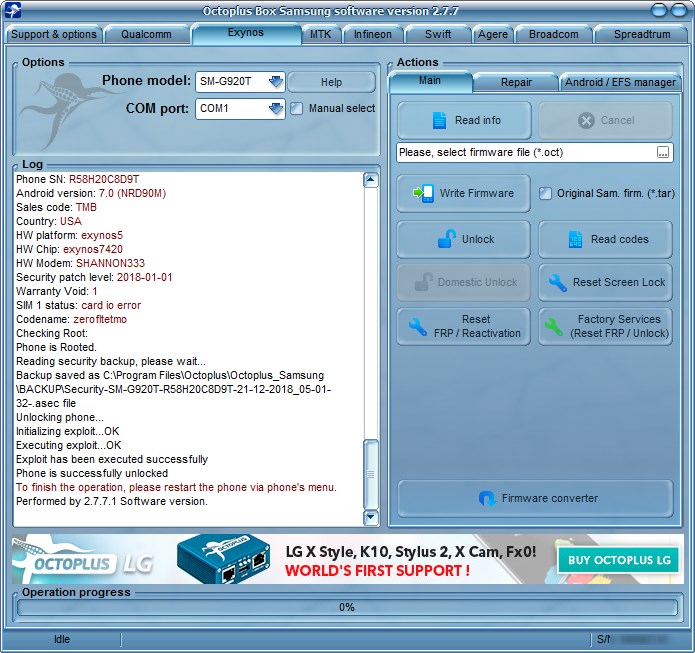Click the Reset Screen Lock wrench icon
The image size is (695, 653).
[x=557, y=282]
